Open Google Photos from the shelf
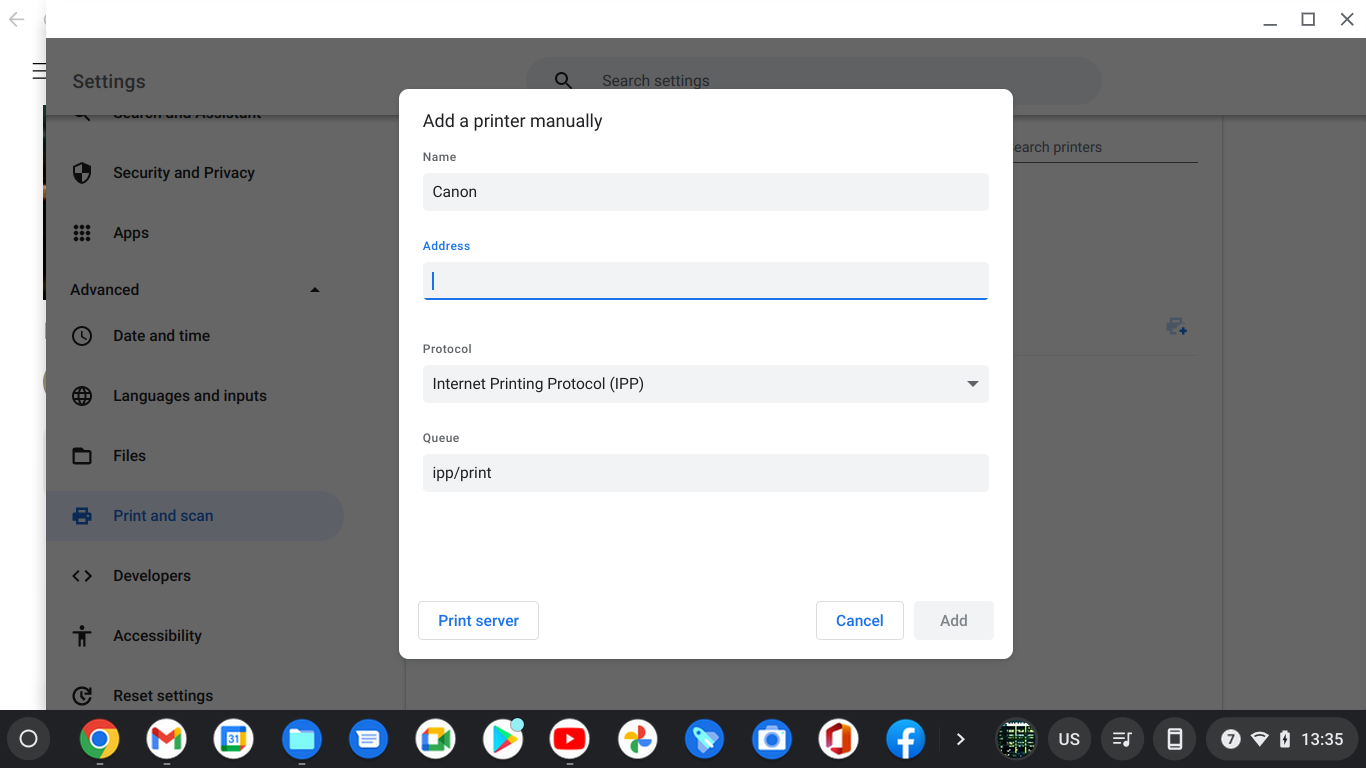1366x768 pixels. (636, 739)
